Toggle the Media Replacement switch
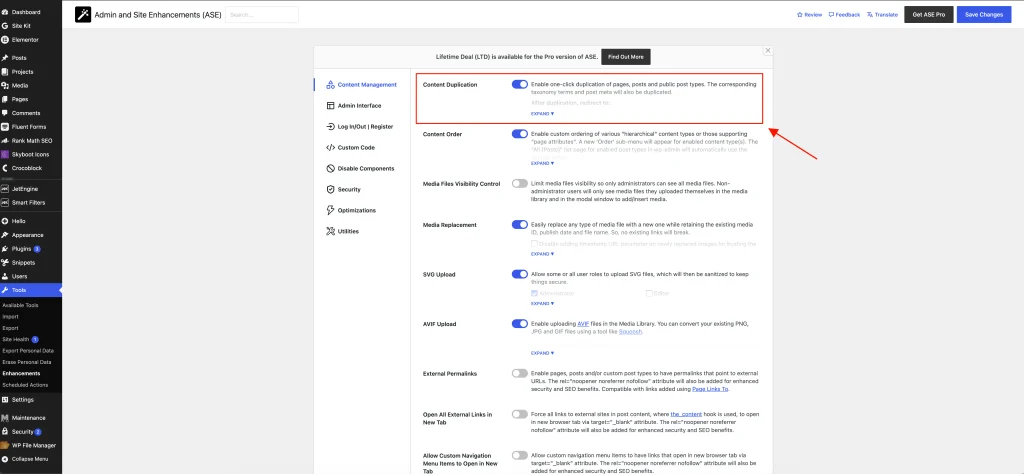The height and width of the screenshot is (474, 1024). click(520, 225)
